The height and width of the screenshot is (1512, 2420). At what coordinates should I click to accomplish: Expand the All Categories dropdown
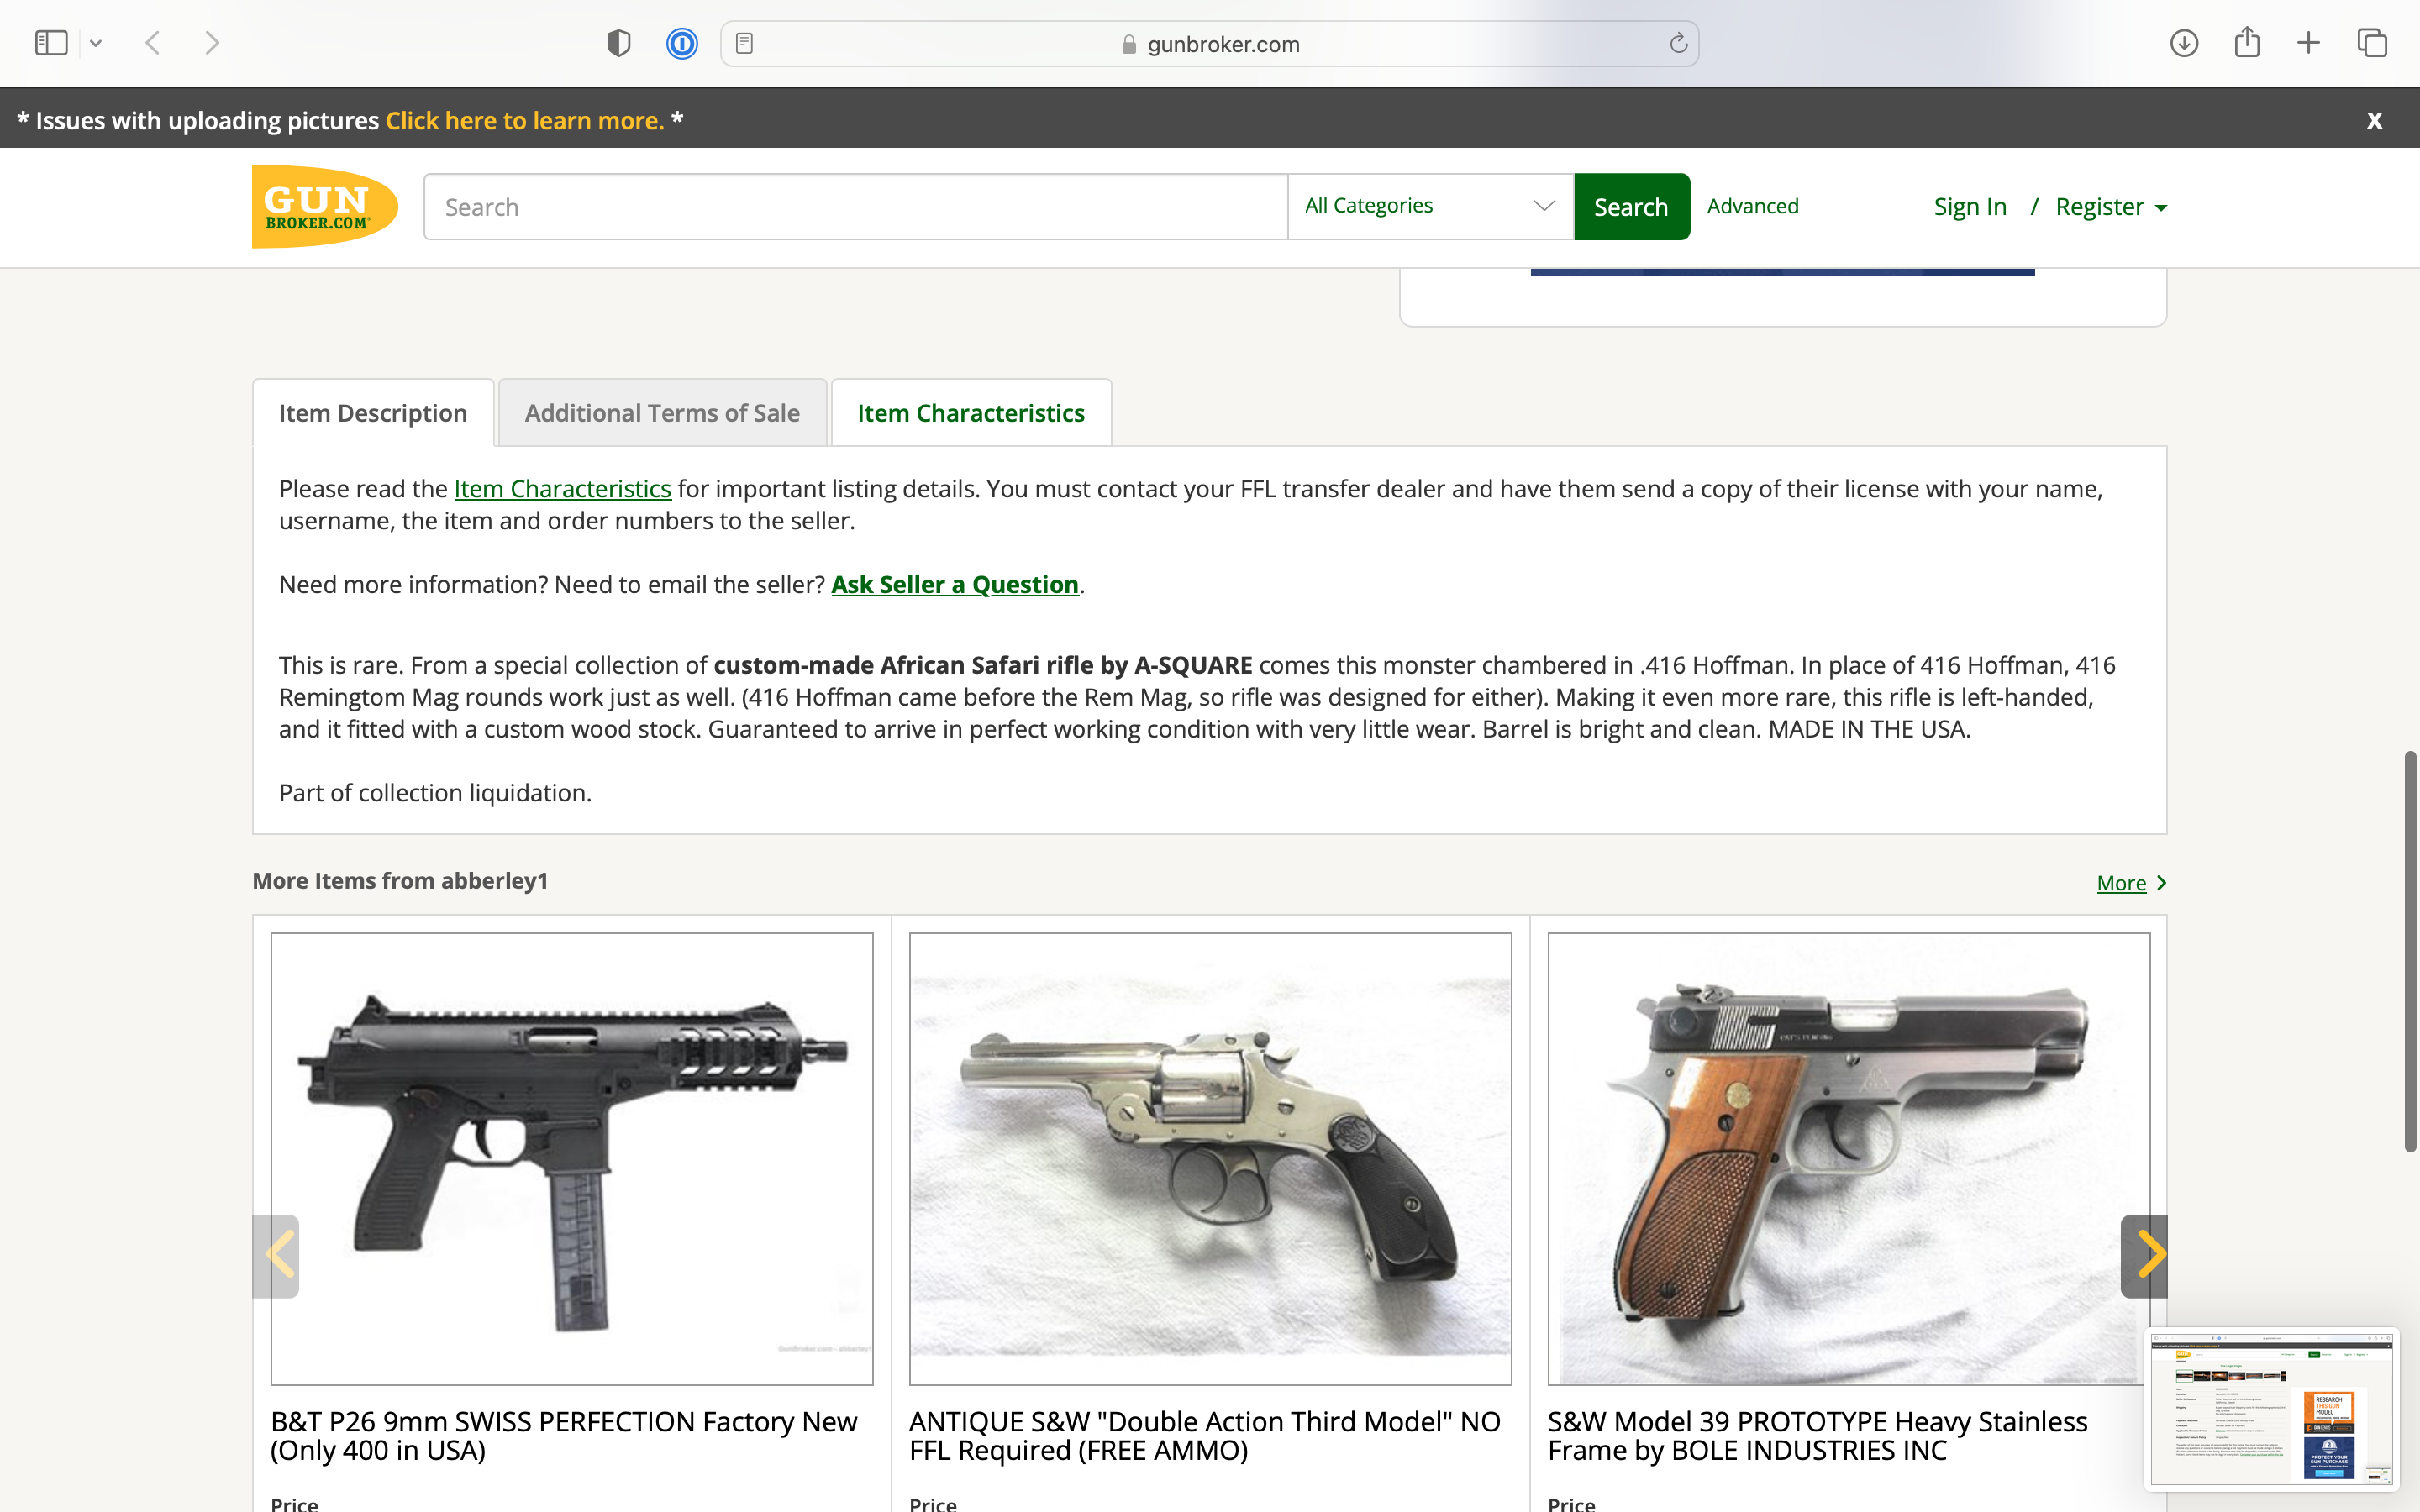pos(1431,207)
